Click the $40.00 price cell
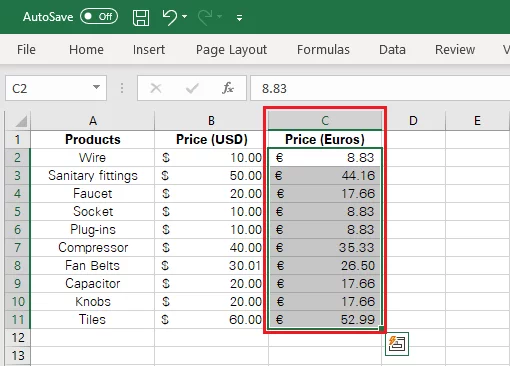510x366 pixels. (x=211, y=248)
